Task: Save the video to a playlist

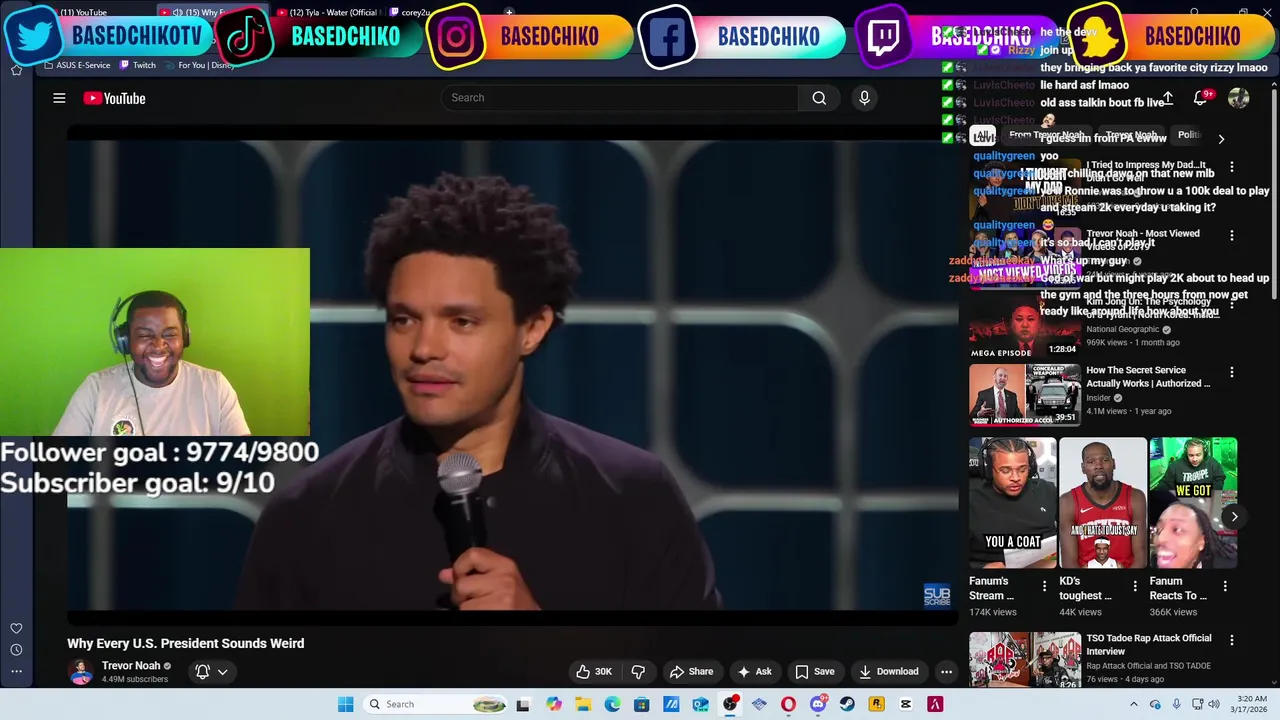Action: (814, 672)
